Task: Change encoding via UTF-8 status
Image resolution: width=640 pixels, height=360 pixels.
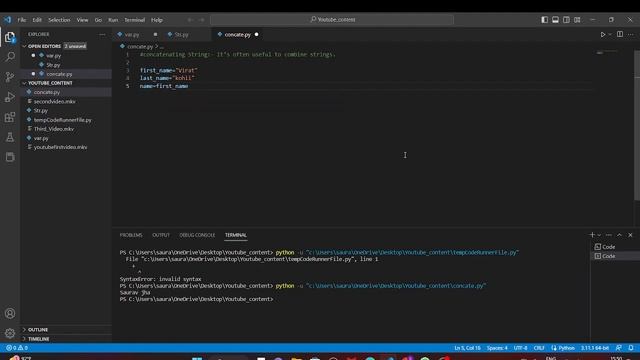Action: point(520,348)
